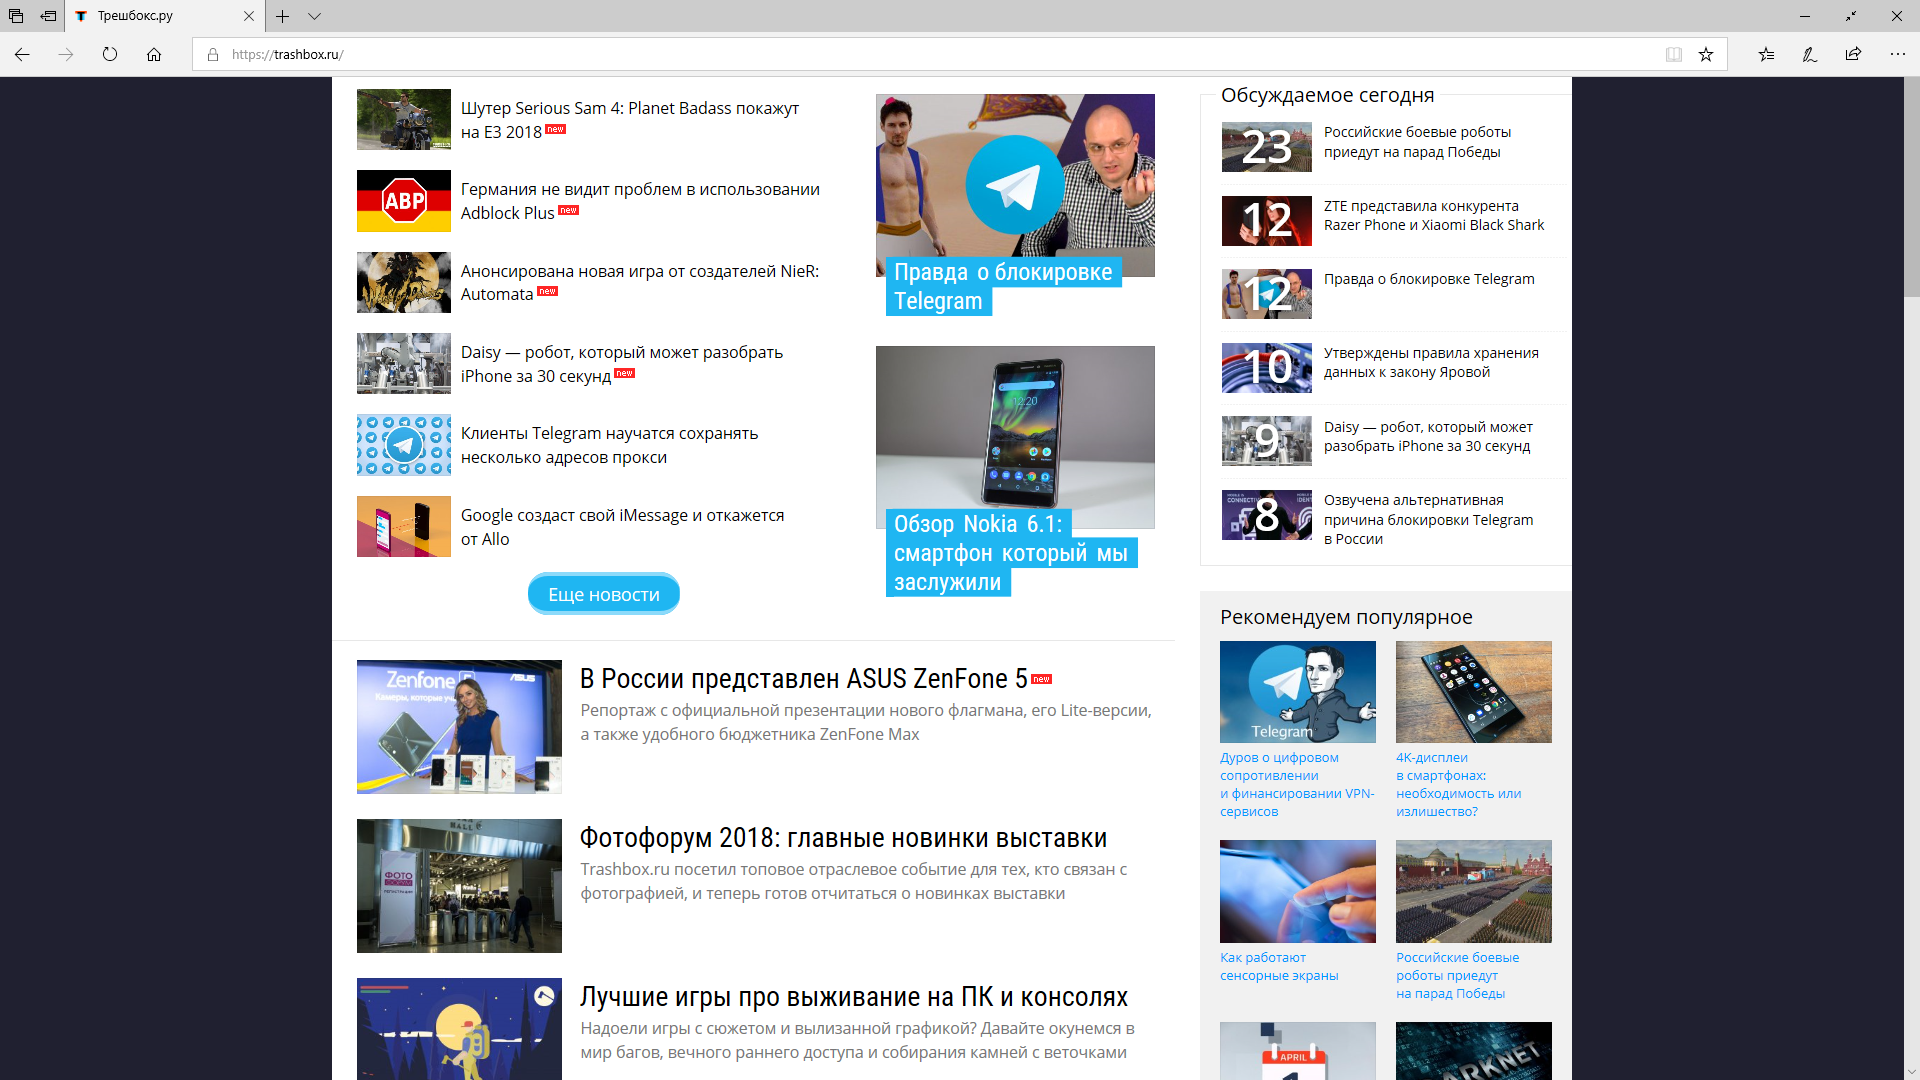Open alternative Telegram blocking reason item
This screenshot has width=1920, height=1080.
click(1428, 519)
